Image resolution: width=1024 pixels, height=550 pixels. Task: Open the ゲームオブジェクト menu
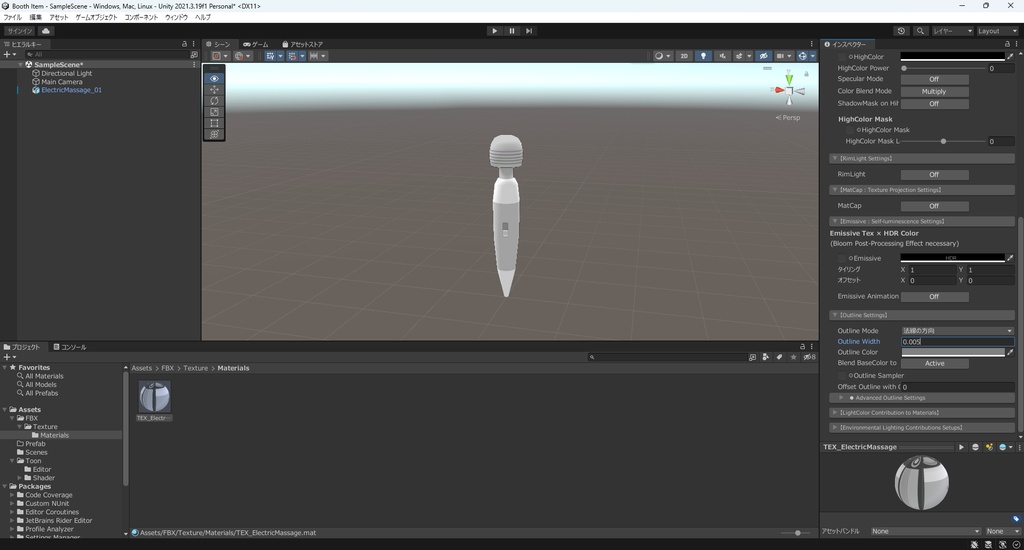[96, 18]
